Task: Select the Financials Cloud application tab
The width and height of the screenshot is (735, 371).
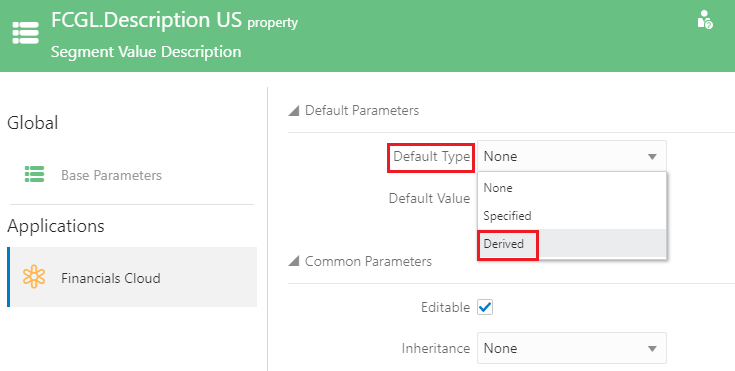Action: pos(132,277)
